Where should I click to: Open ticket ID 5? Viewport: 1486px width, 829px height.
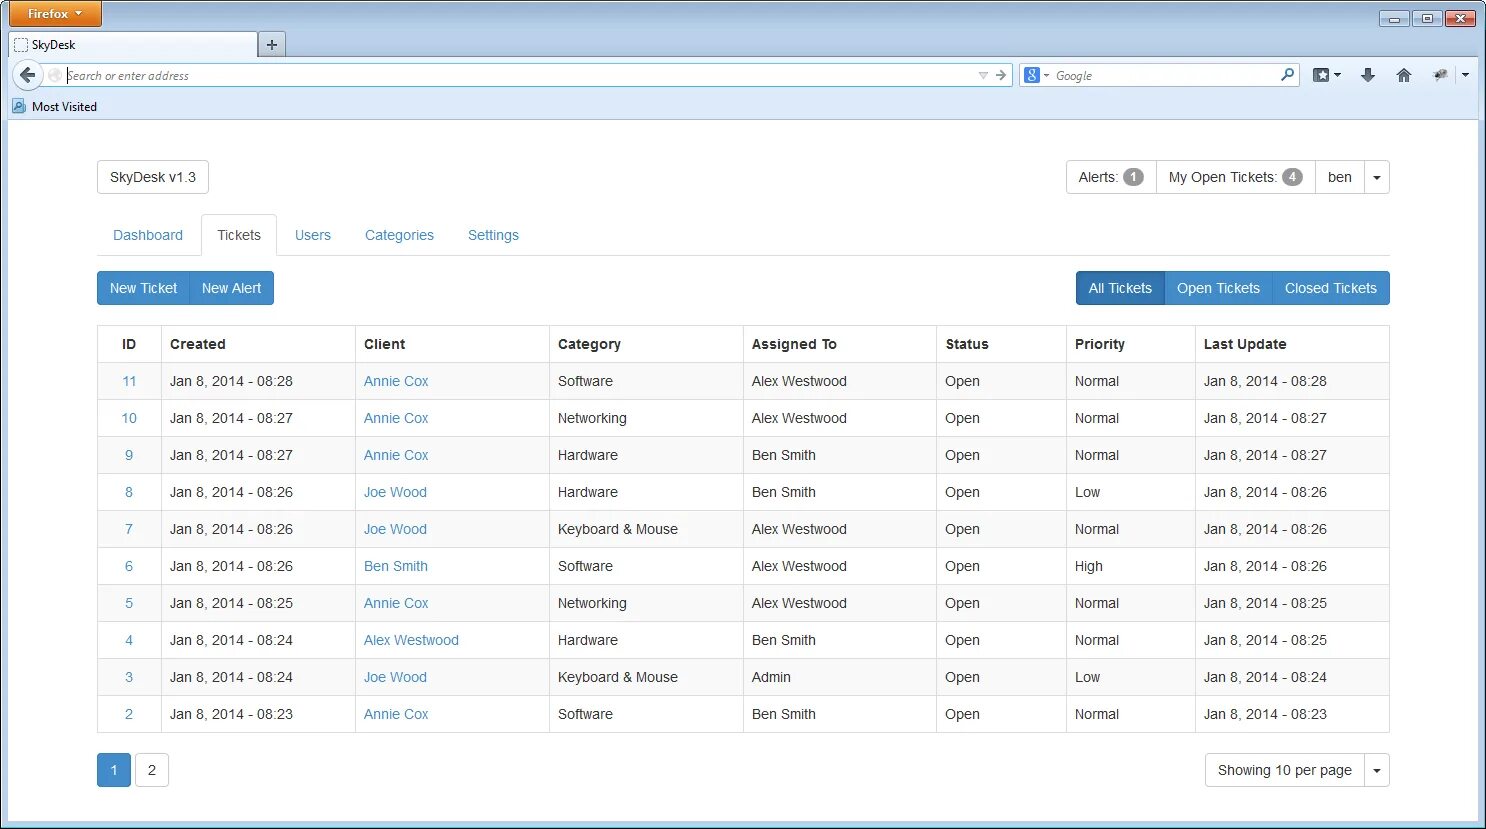click(129, 603)
